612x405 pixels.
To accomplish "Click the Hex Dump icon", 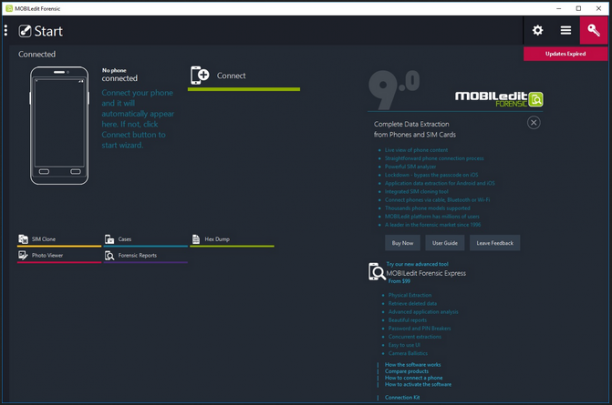I will [196, 239].
